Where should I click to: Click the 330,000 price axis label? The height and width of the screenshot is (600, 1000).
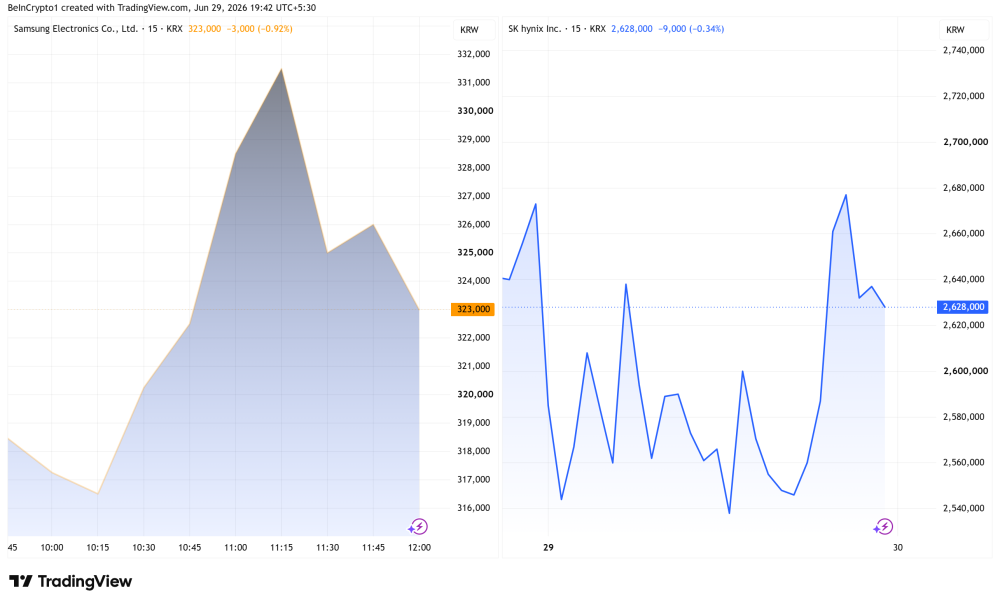475,110
